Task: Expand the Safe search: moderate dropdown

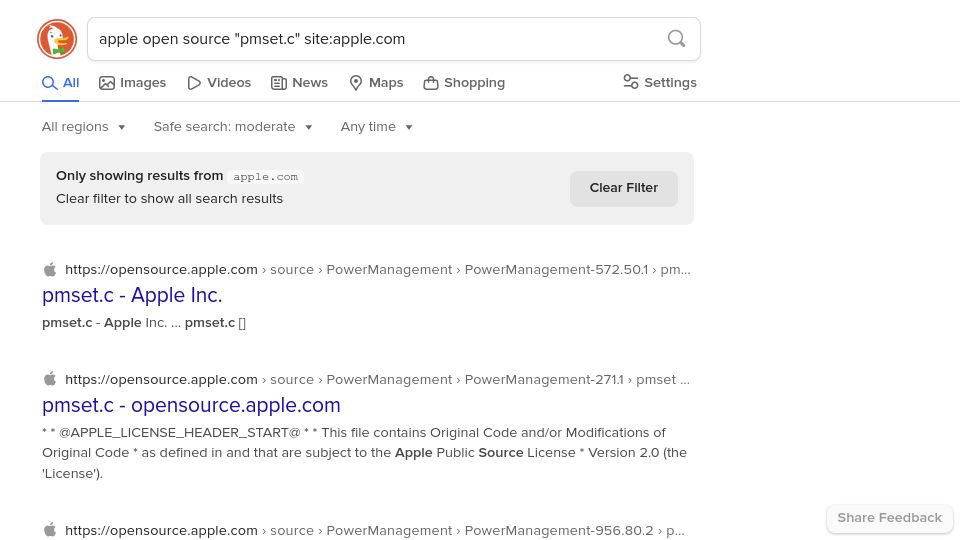Action: tap(233, 127)
